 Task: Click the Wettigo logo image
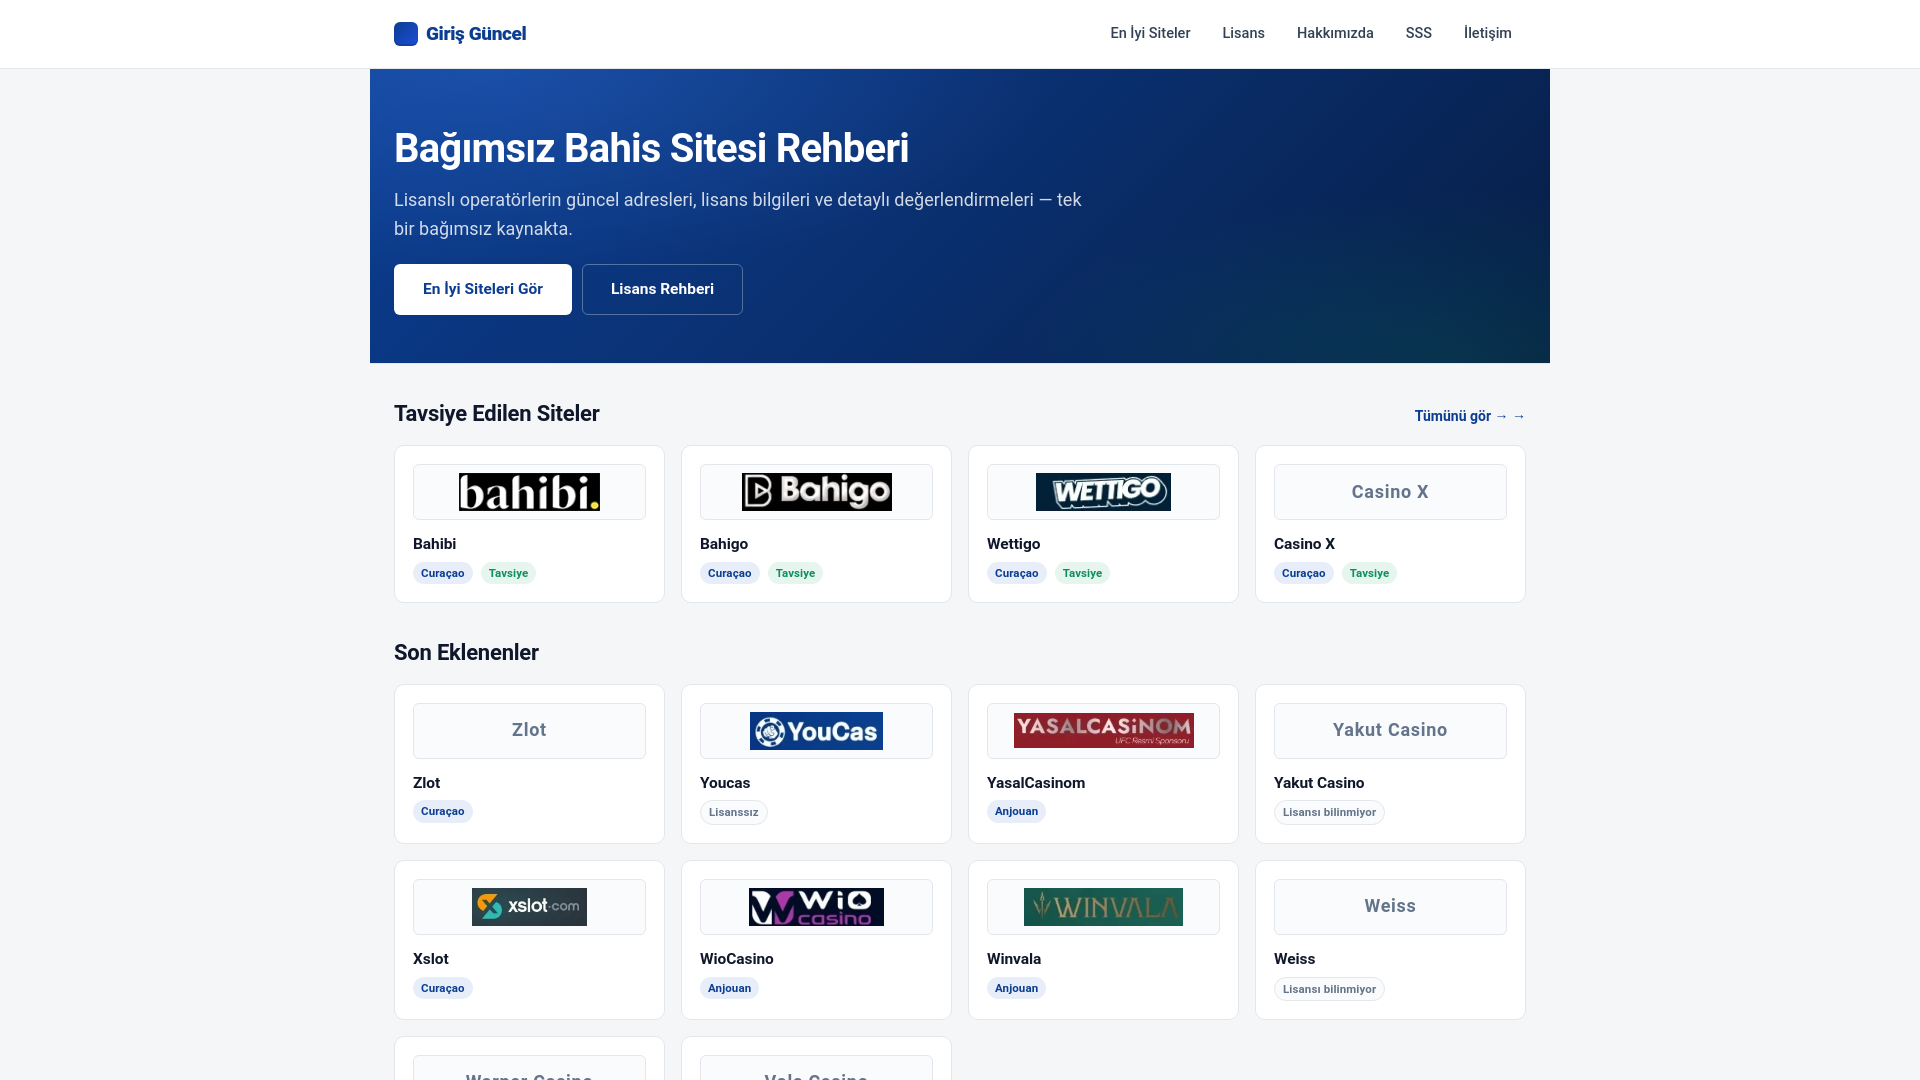point(1103,492)
